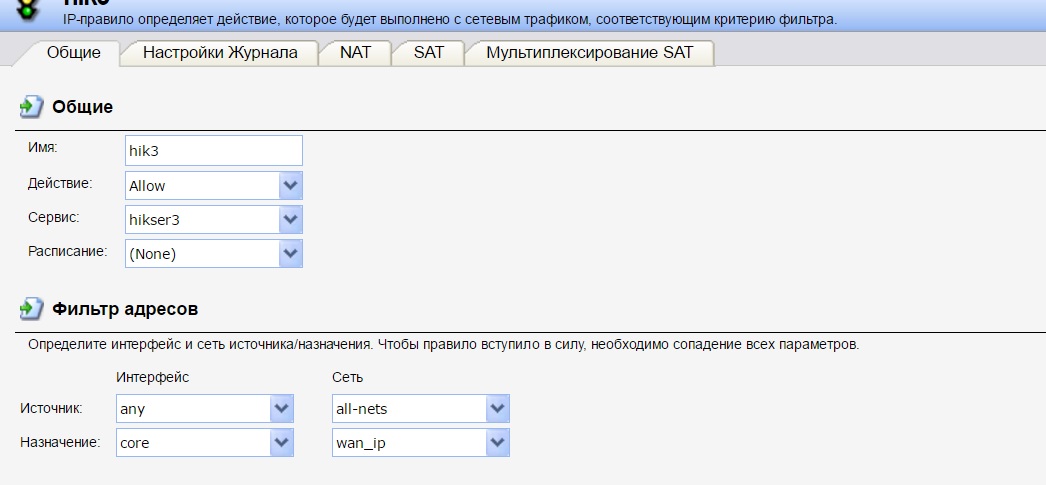Click the Allow action combo box
Image resolution: width=1046 pixels, height=485 pixels.
tap(202, 186)
